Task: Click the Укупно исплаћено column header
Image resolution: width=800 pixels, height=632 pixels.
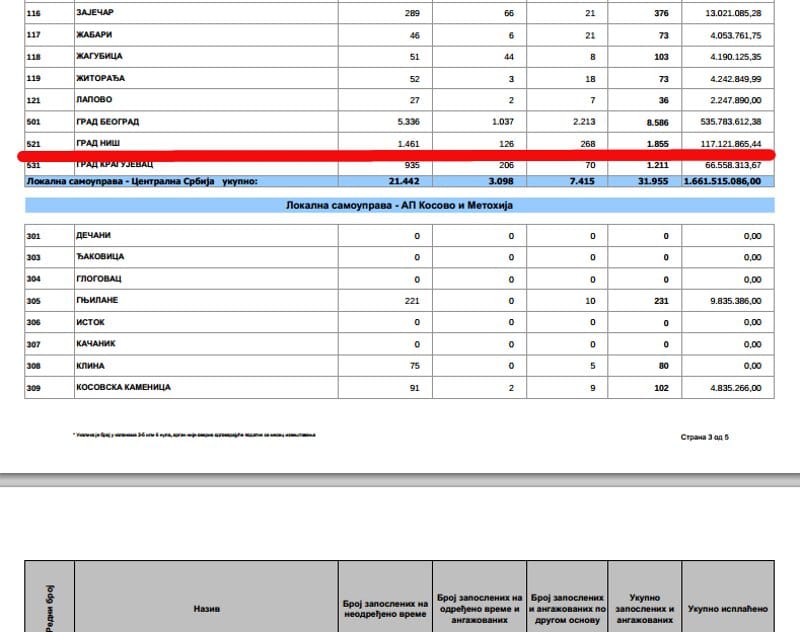Action: [x=727, y=607]
